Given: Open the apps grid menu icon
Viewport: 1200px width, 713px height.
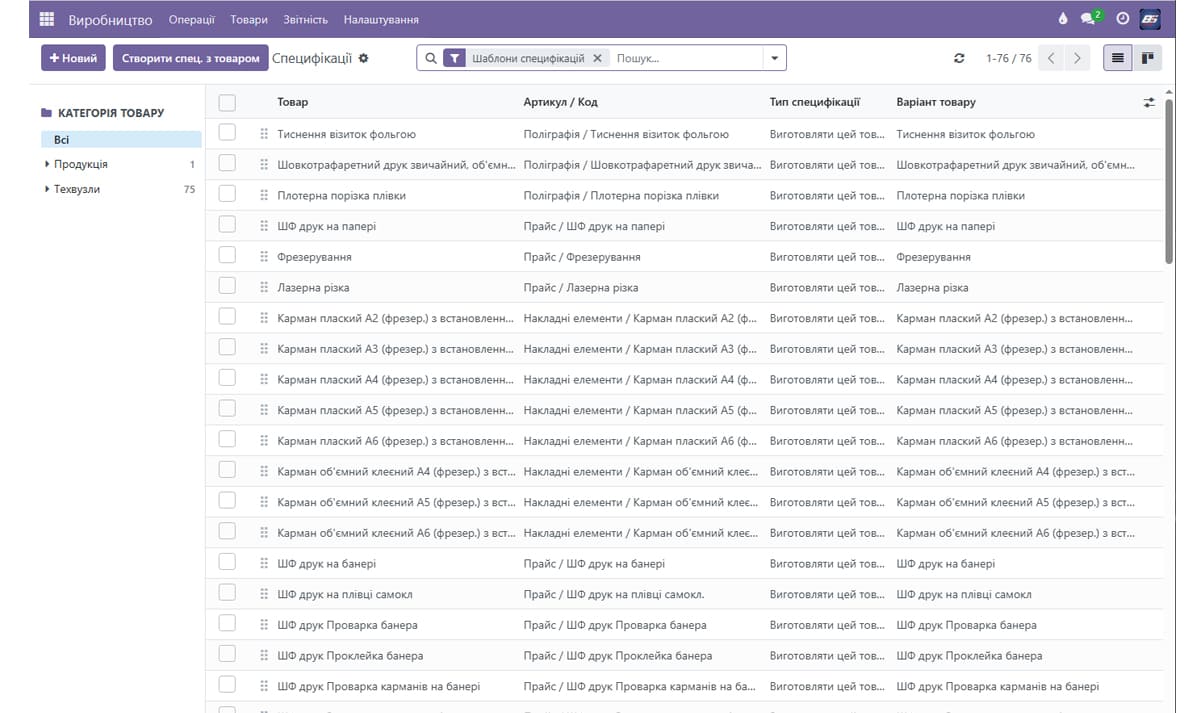Looking at the screenshot, I should click(46, 19).
